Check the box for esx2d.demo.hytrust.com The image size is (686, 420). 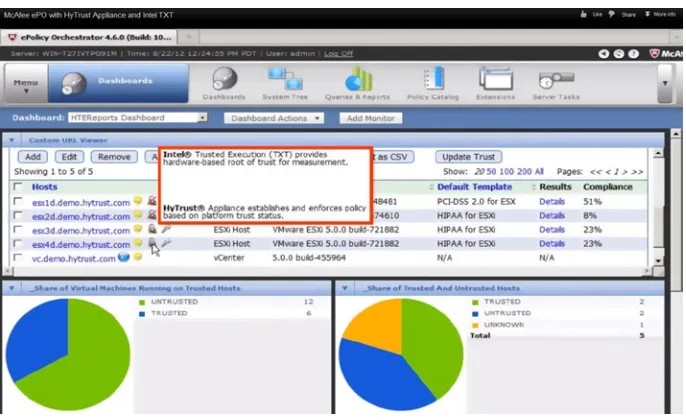(18, 215)
